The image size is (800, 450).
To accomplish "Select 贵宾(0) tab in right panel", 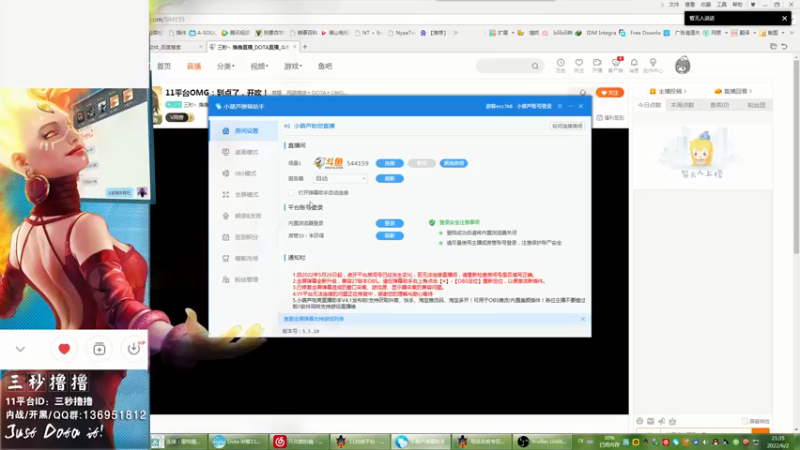I will coord(719,105).
